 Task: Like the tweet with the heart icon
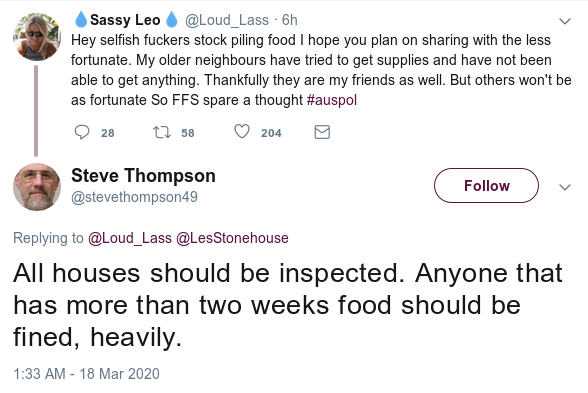(242, 132)
